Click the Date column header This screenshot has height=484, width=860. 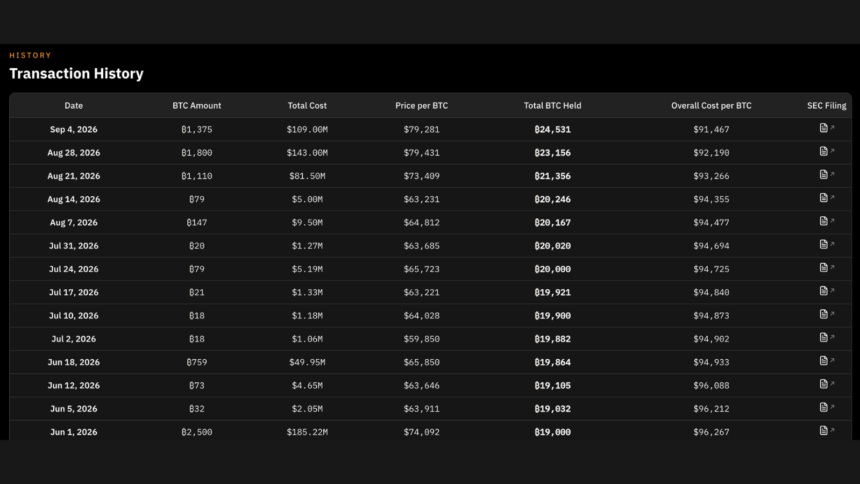pyautogui.click(x=73, y=105)
